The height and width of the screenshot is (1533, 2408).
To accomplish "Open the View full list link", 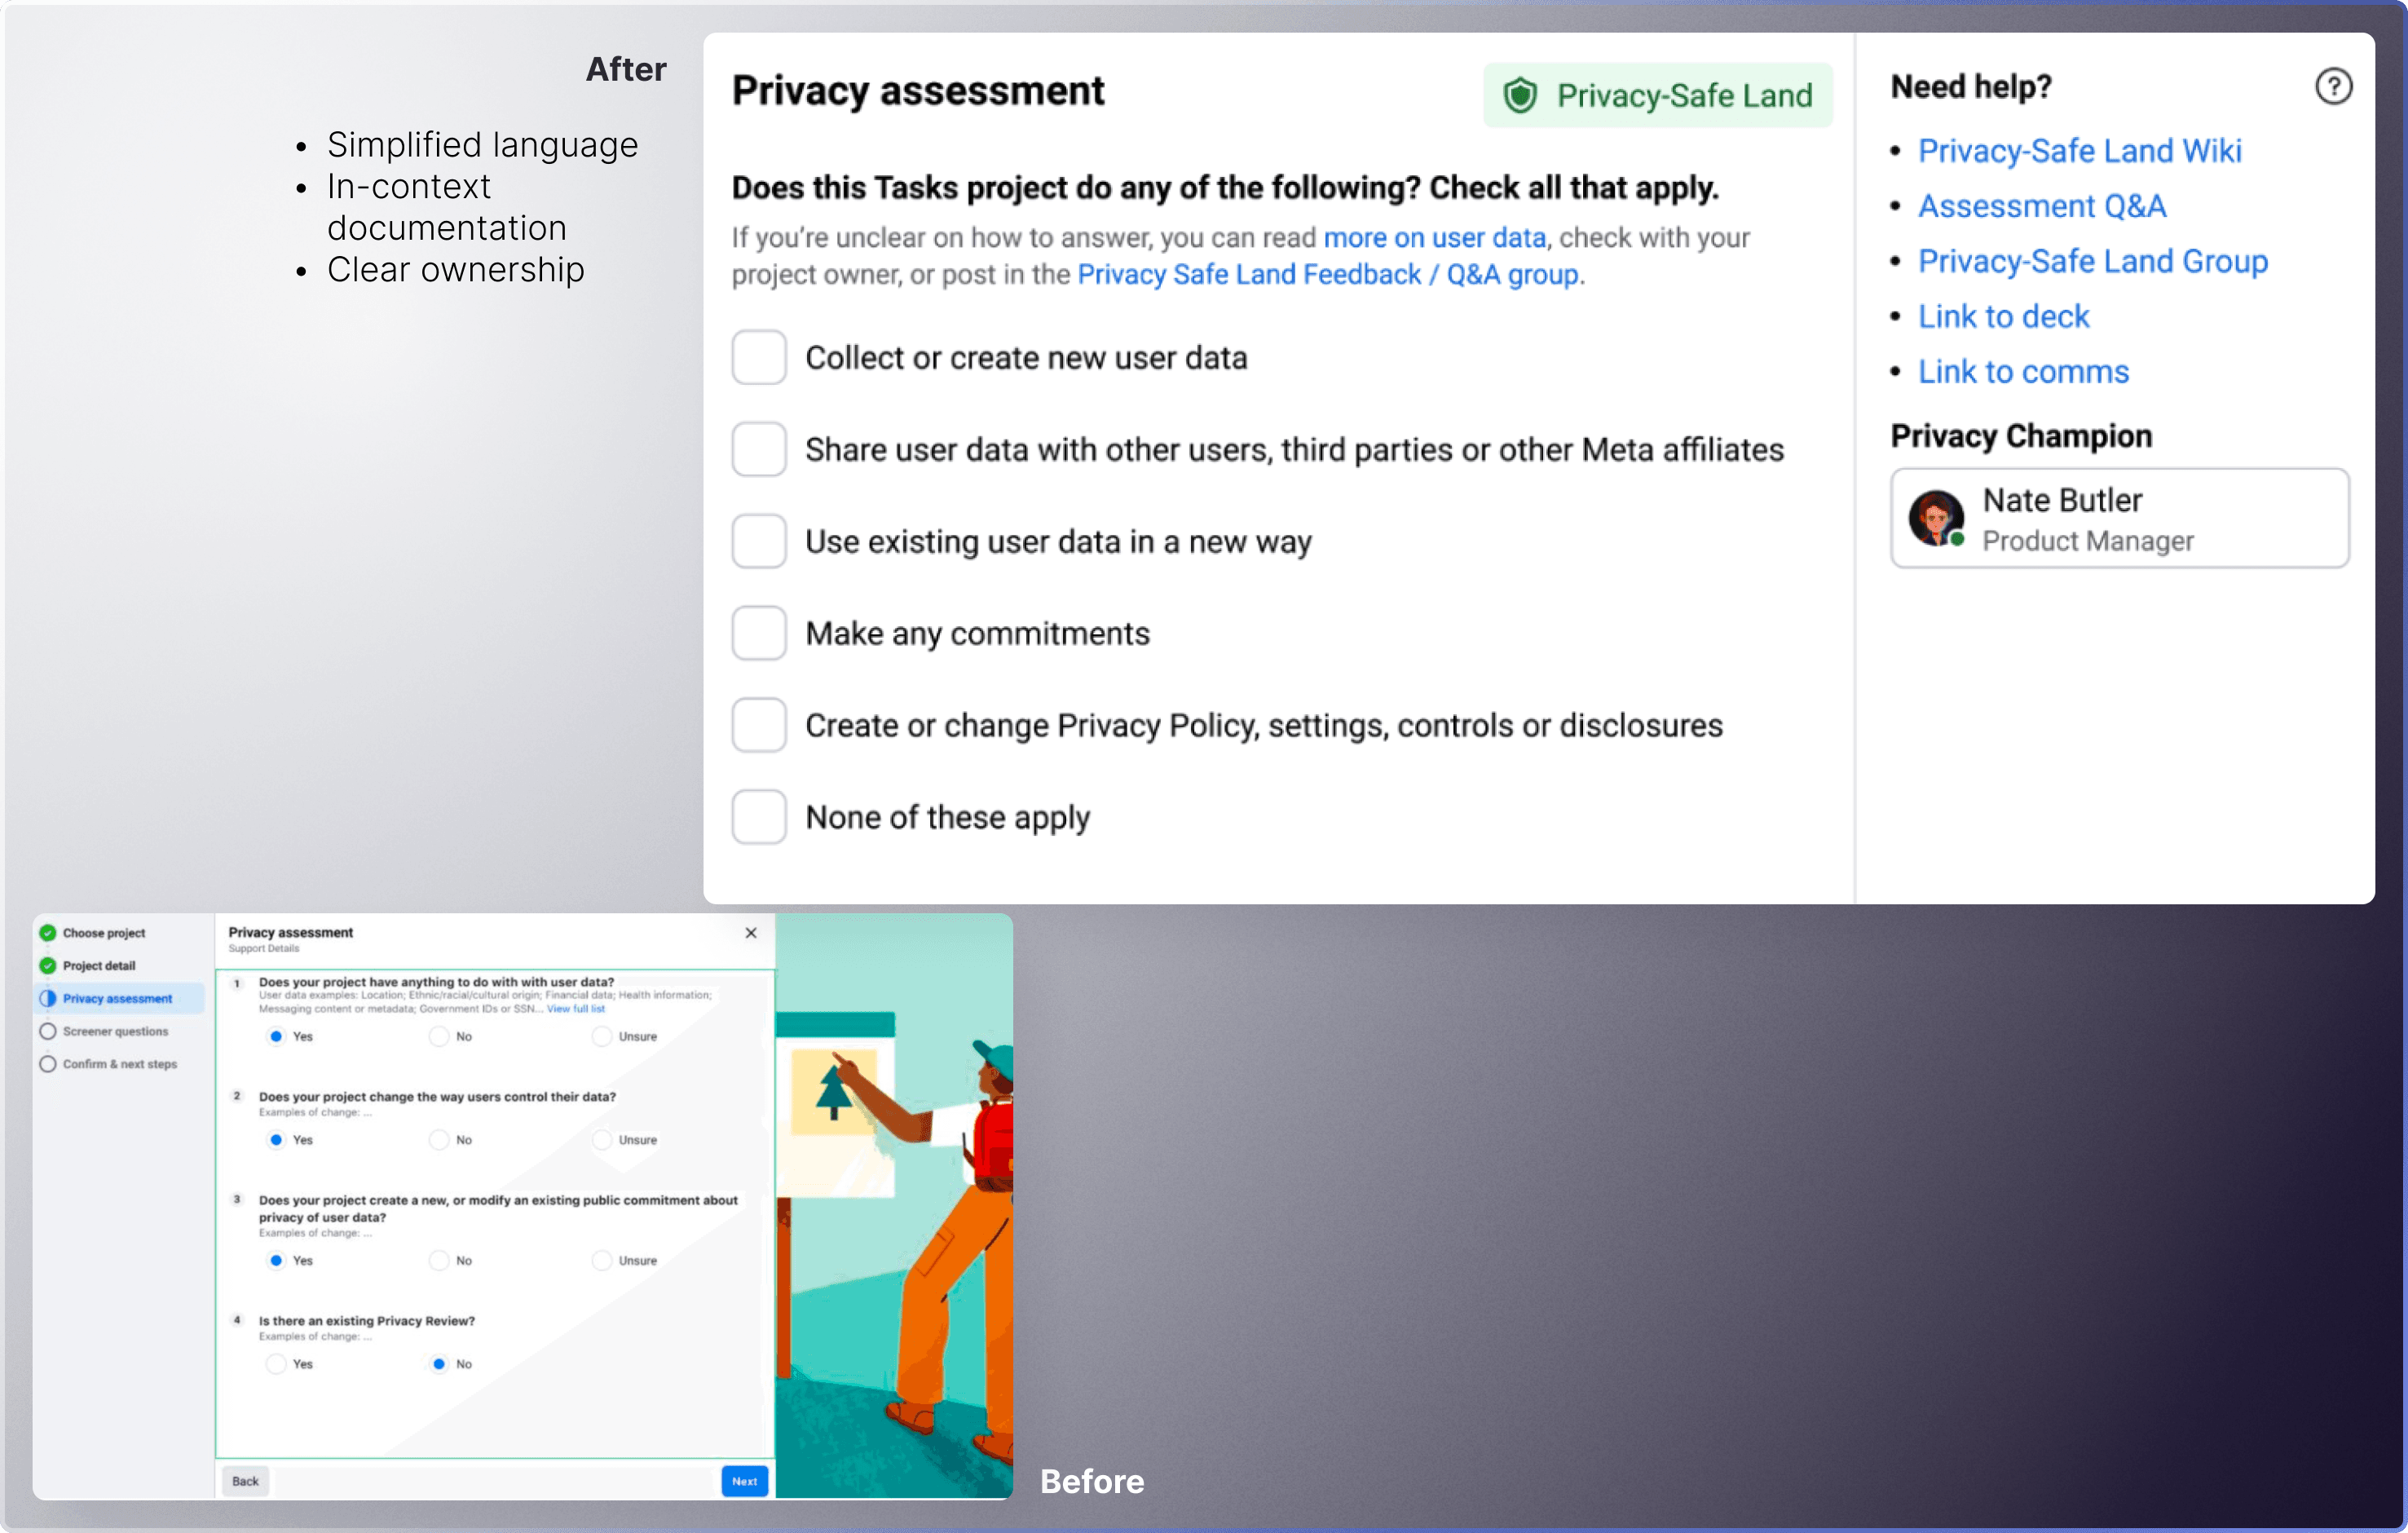I will point(576,1009).
